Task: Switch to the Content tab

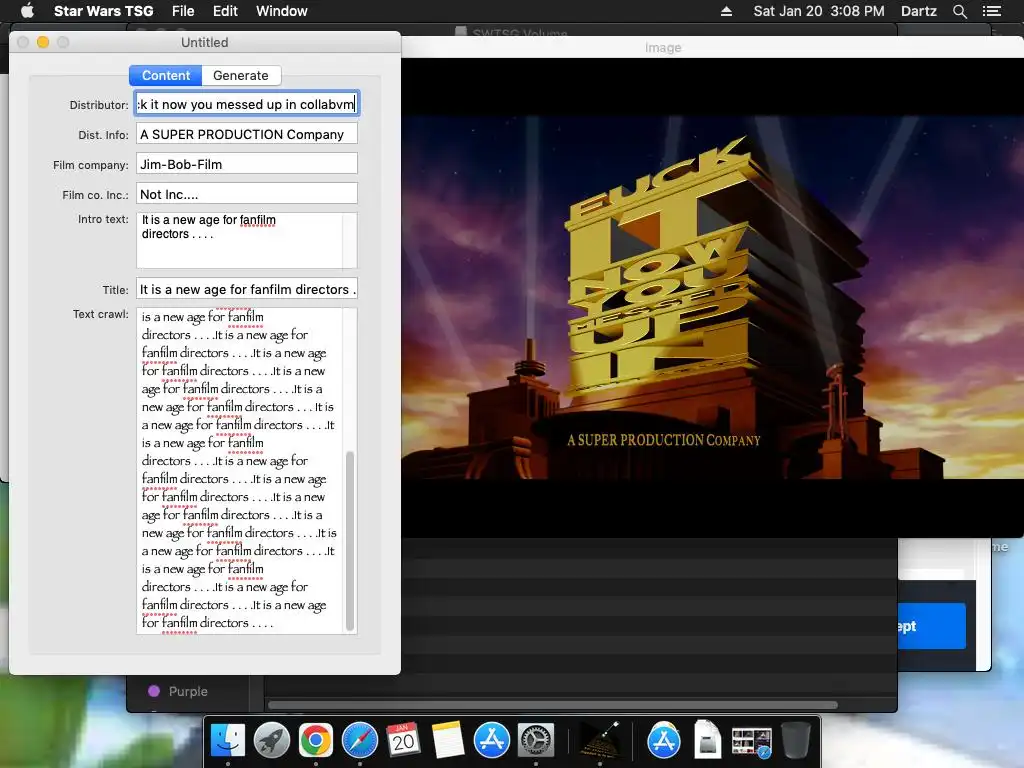Action: click(x=166, y=75)
